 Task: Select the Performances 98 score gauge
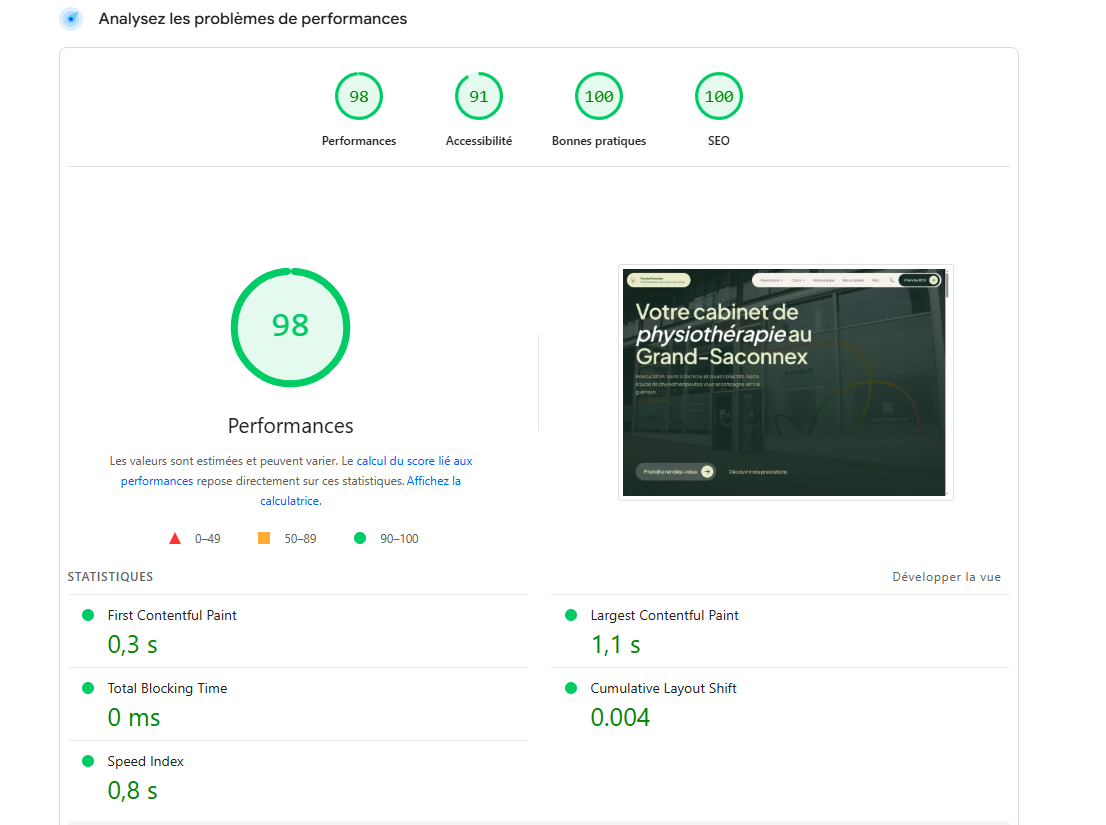point(359,97)
